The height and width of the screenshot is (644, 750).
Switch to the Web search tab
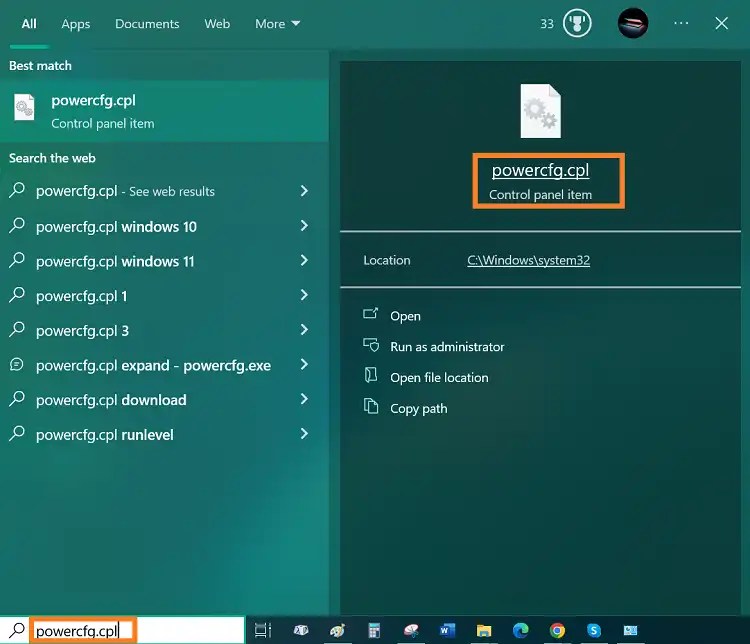(217, 24)
